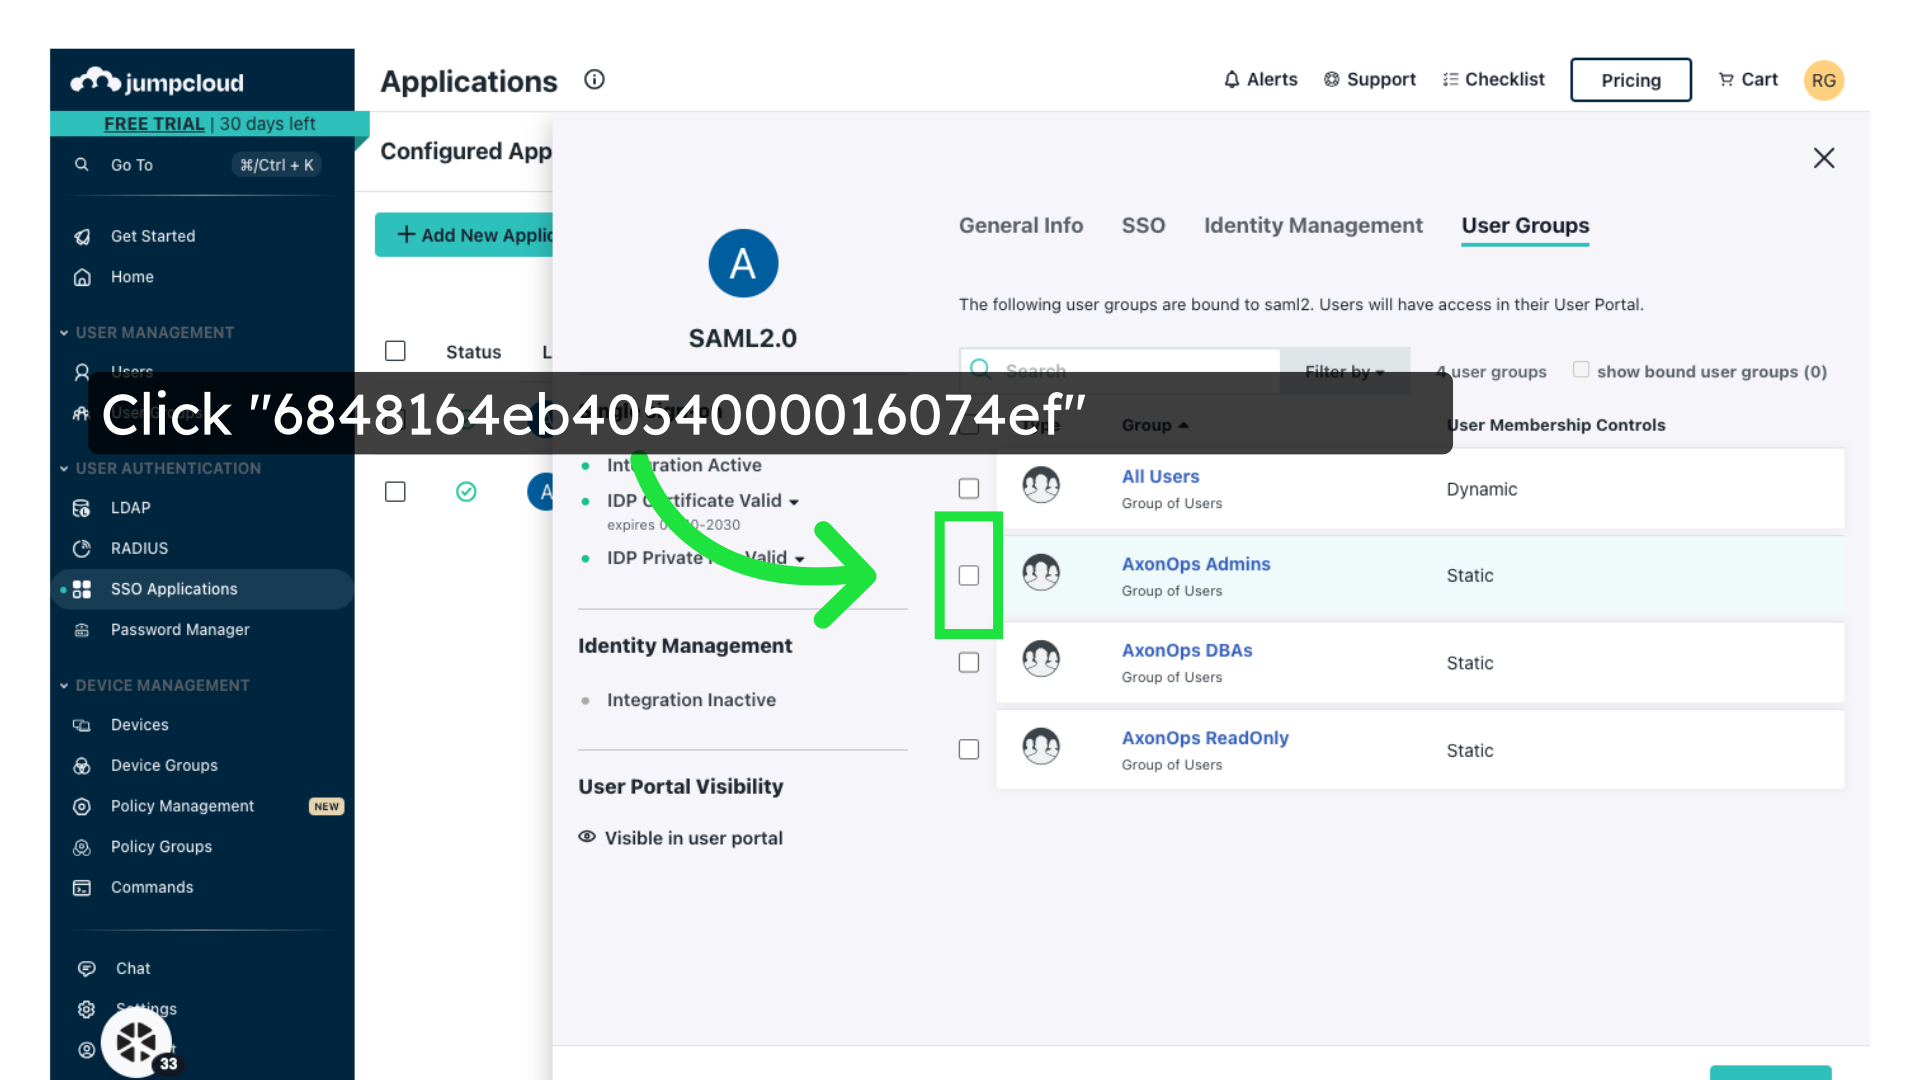Open Chat from sidebar
This screenshot has width=1920, height=1080.
[x=132, y=968]
